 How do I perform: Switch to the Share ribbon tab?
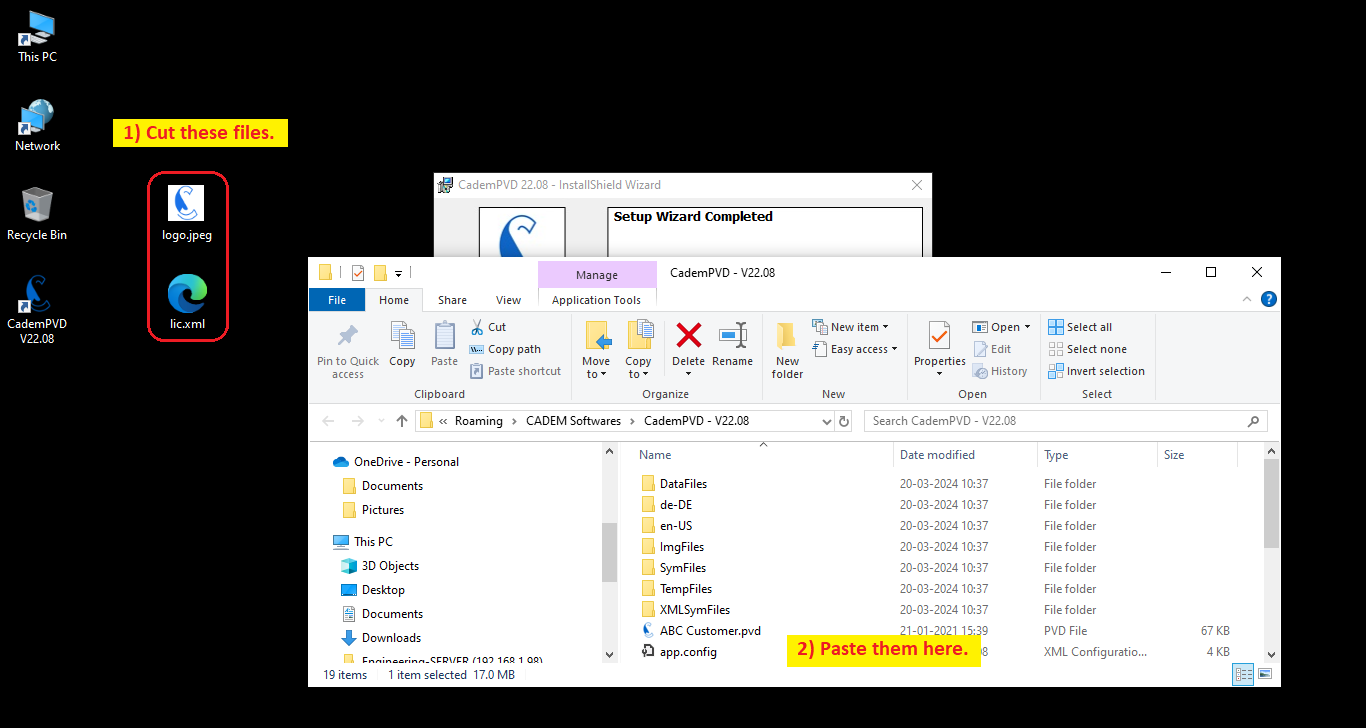tap(452, 299)
